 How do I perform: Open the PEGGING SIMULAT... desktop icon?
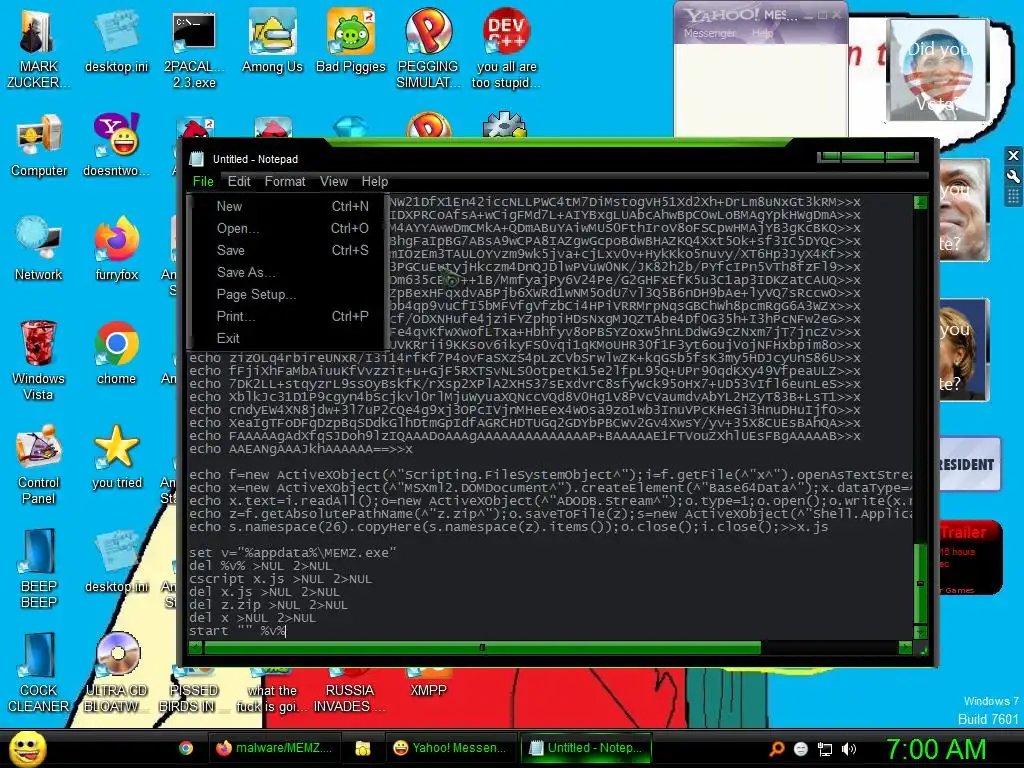pos(428,47)
